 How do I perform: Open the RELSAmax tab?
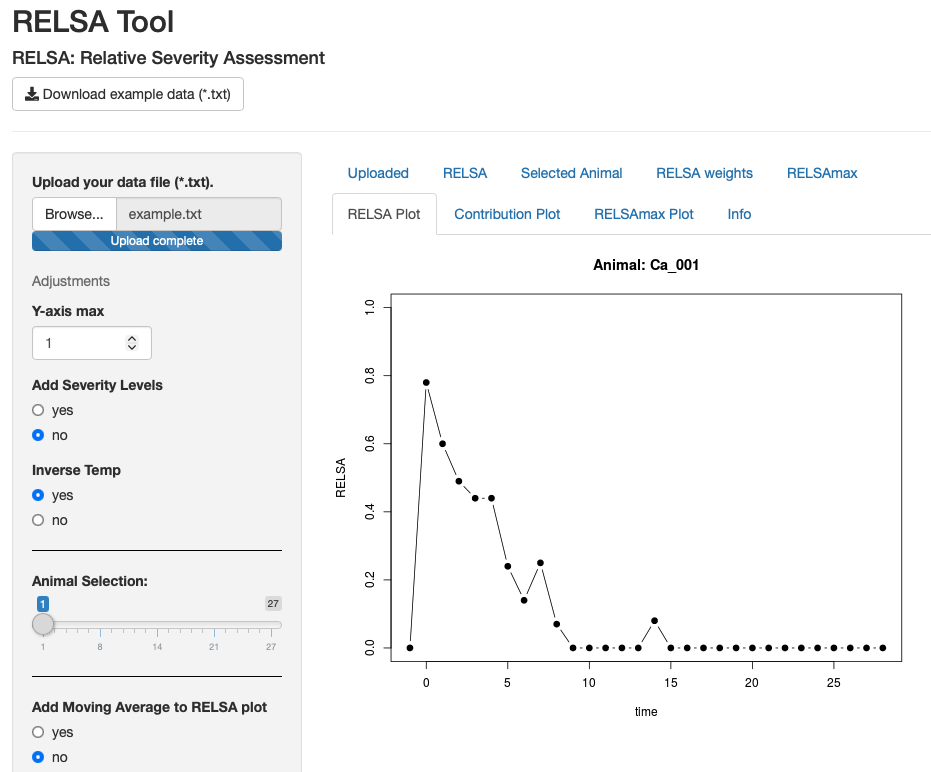(x=822, y=173)
